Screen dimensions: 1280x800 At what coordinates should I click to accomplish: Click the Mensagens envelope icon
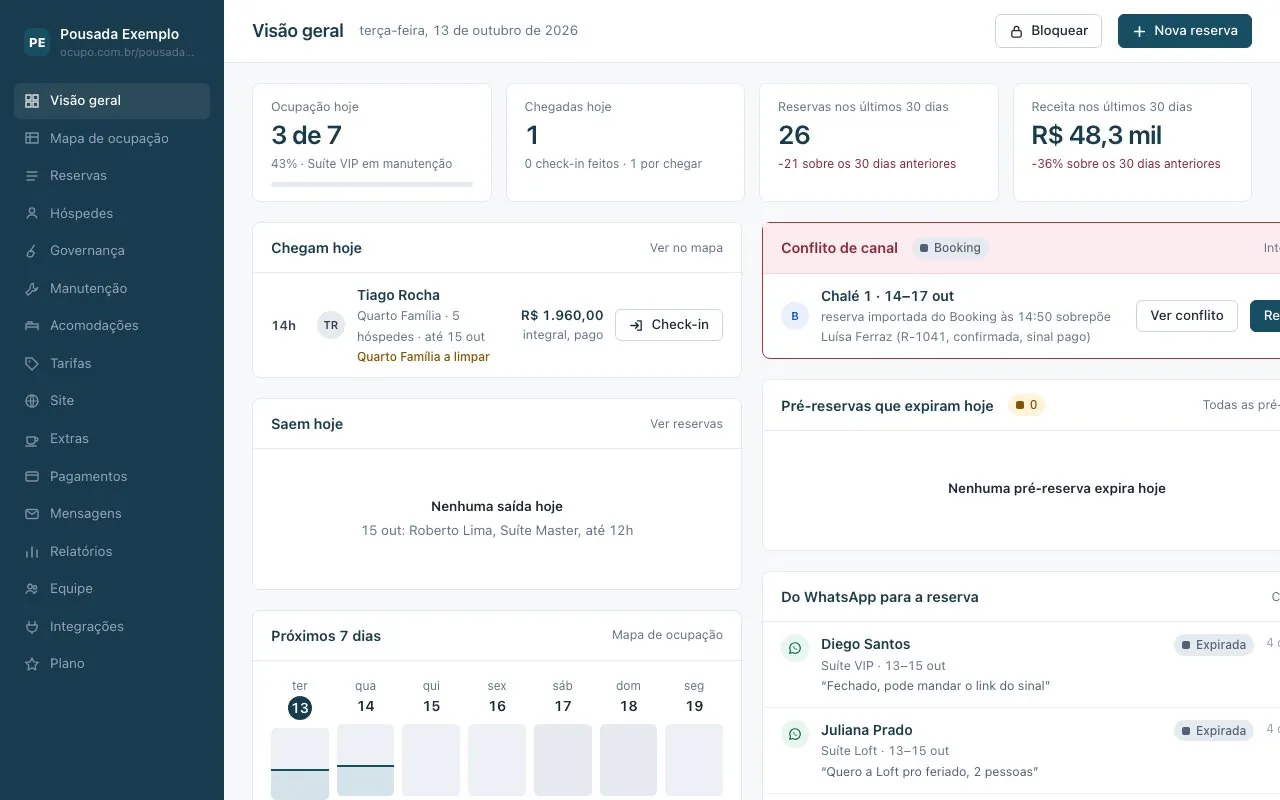click(x=32, y=514)
